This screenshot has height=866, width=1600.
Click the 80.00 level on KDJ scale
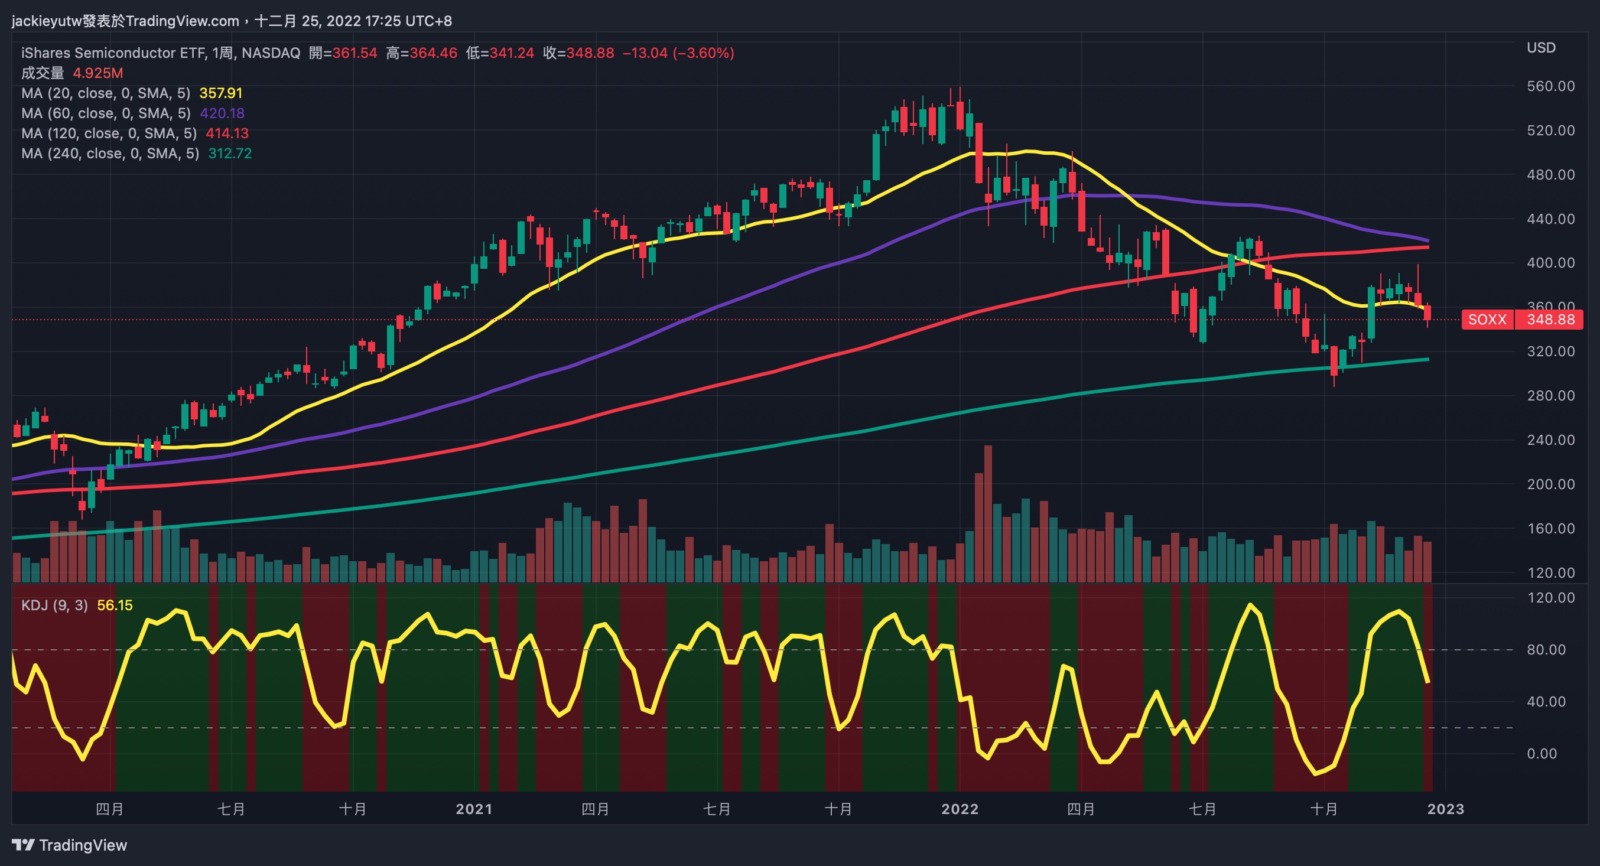(x=1546, y=650)
